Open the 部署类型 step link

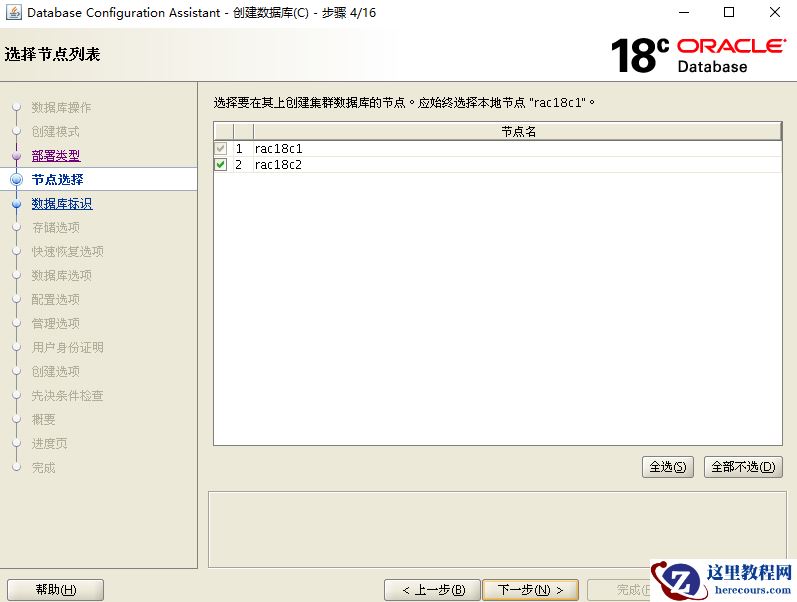(x=56, y=155)
